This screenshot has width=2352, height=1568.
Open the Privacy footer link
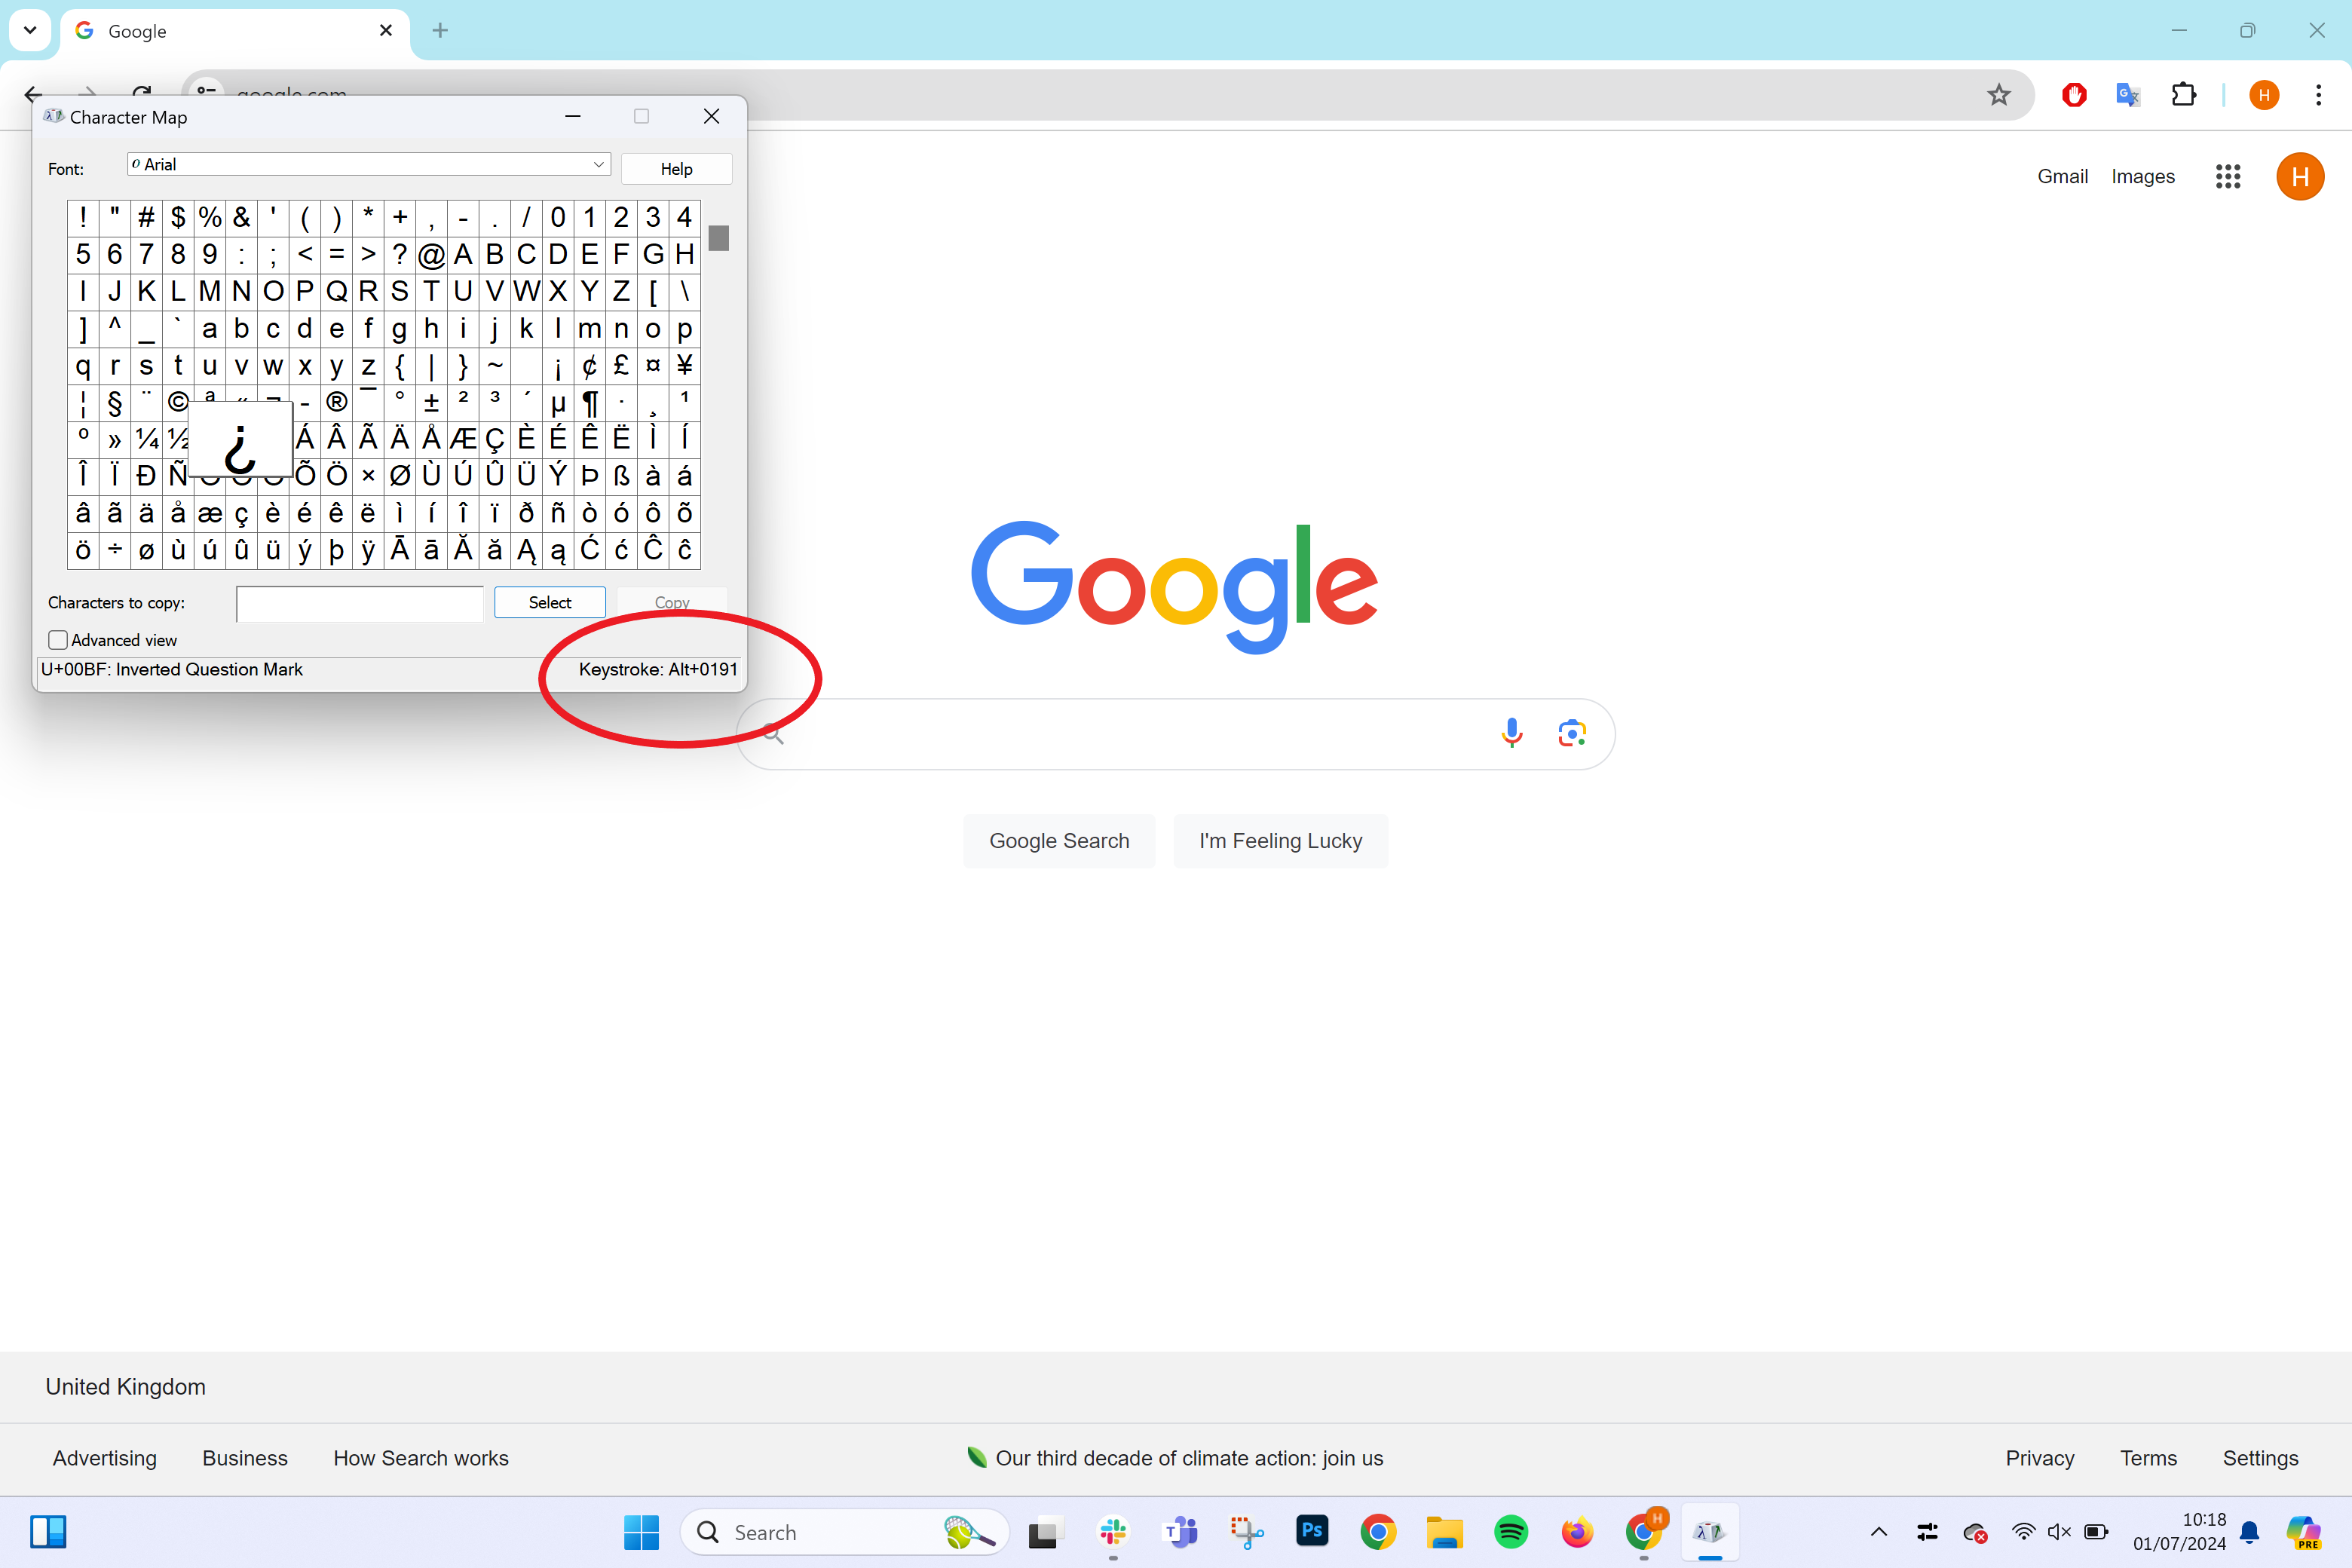(2040, 1458)
